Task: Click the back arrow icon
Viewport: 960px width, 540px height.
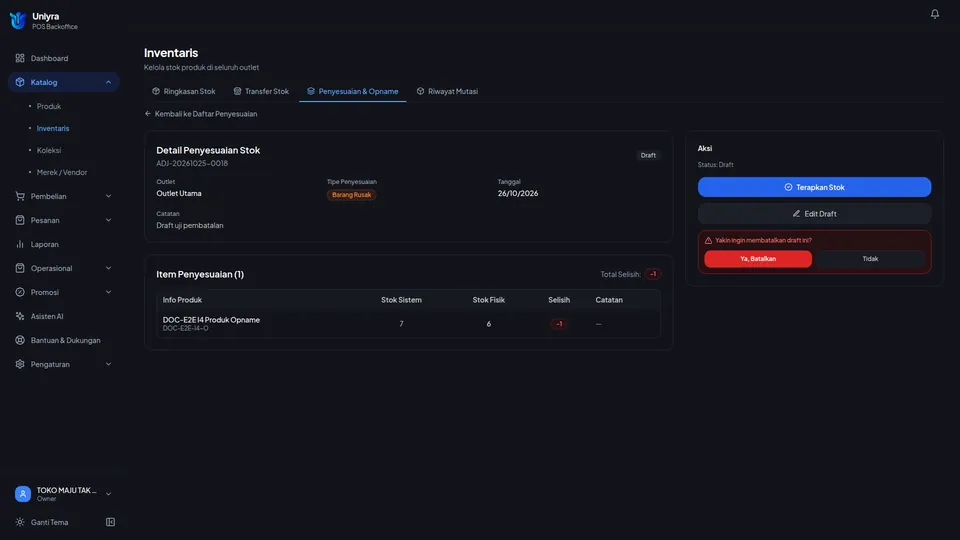Action: (148, 114)
